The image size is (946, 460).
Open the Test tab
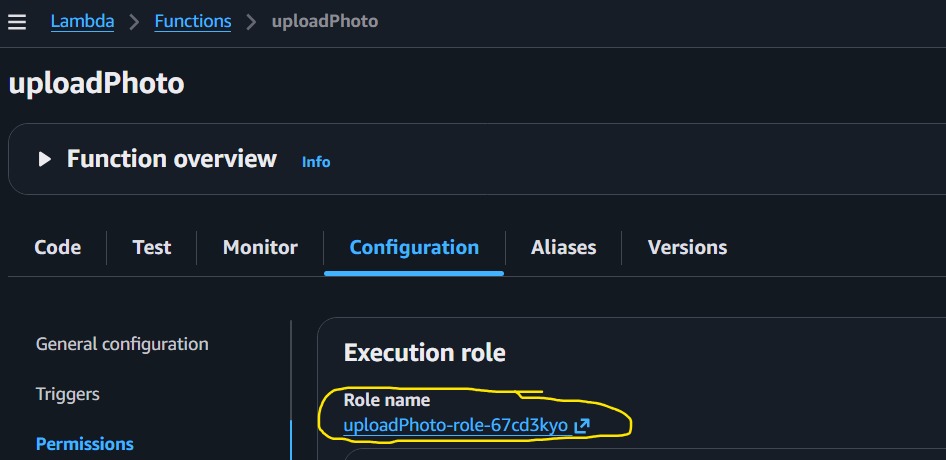[x=152, y=247]
